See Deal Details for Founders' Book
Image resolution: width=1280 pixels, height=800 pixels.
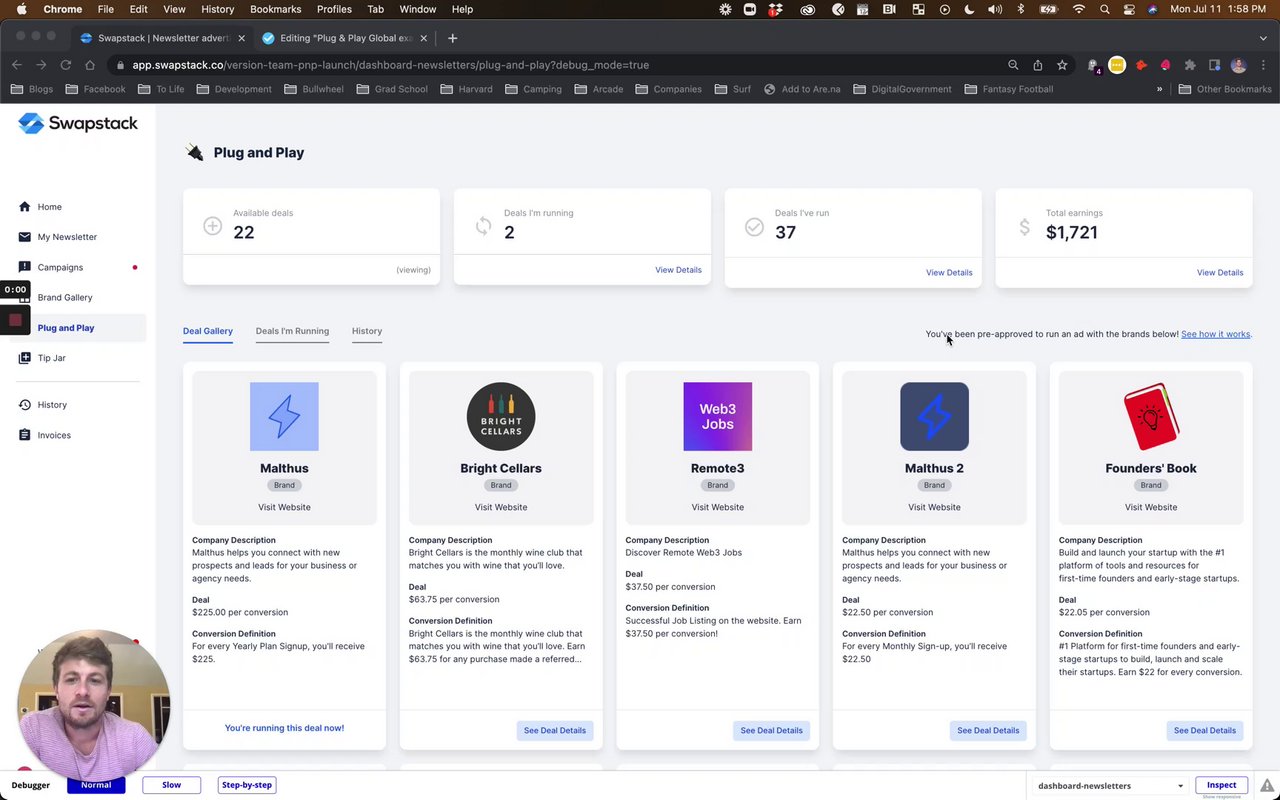1205,730
